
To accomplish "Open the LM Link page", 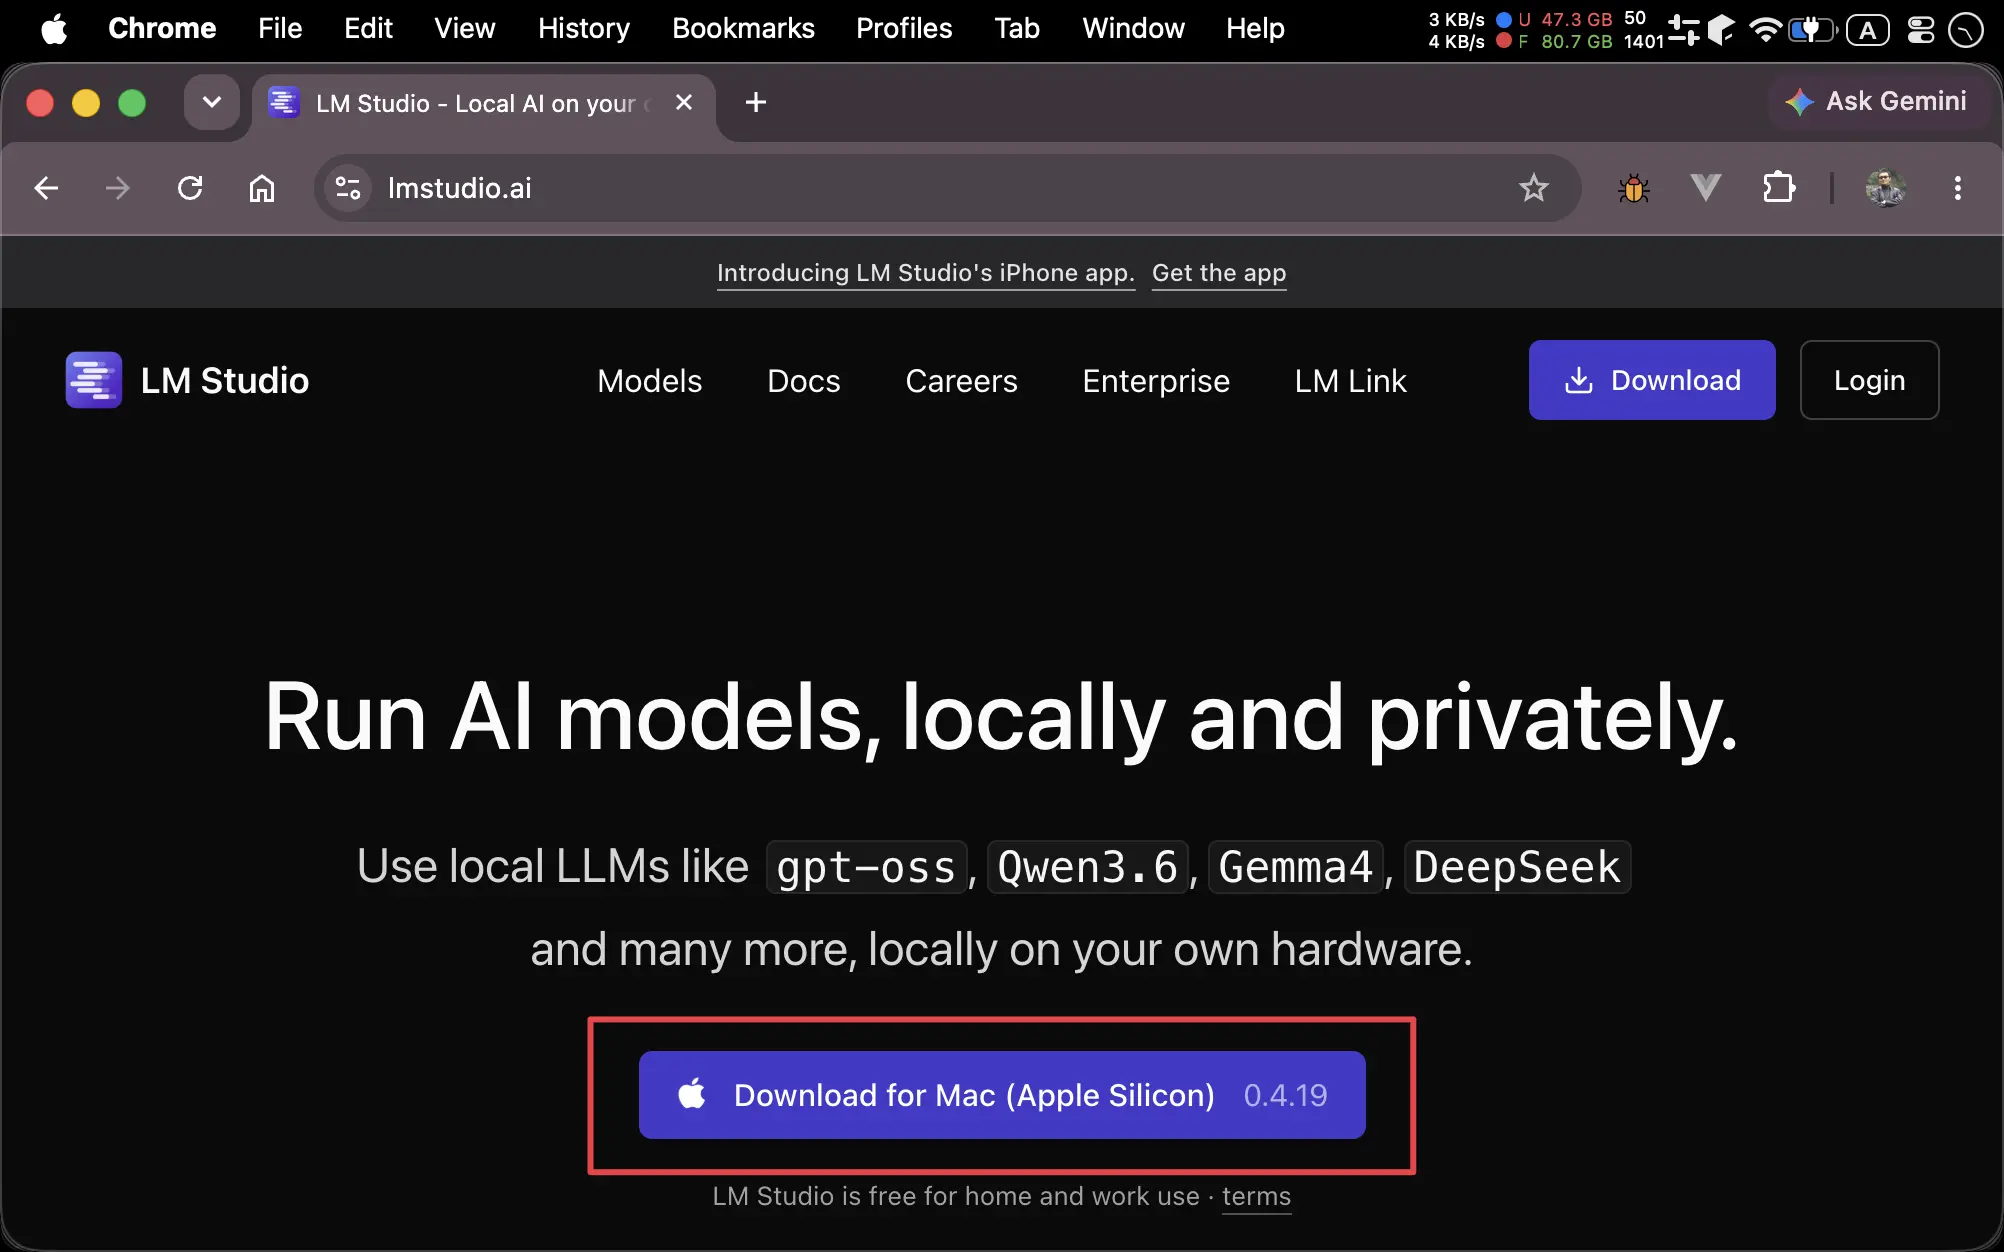I will pyautogui.click(x=1350, y=381).
